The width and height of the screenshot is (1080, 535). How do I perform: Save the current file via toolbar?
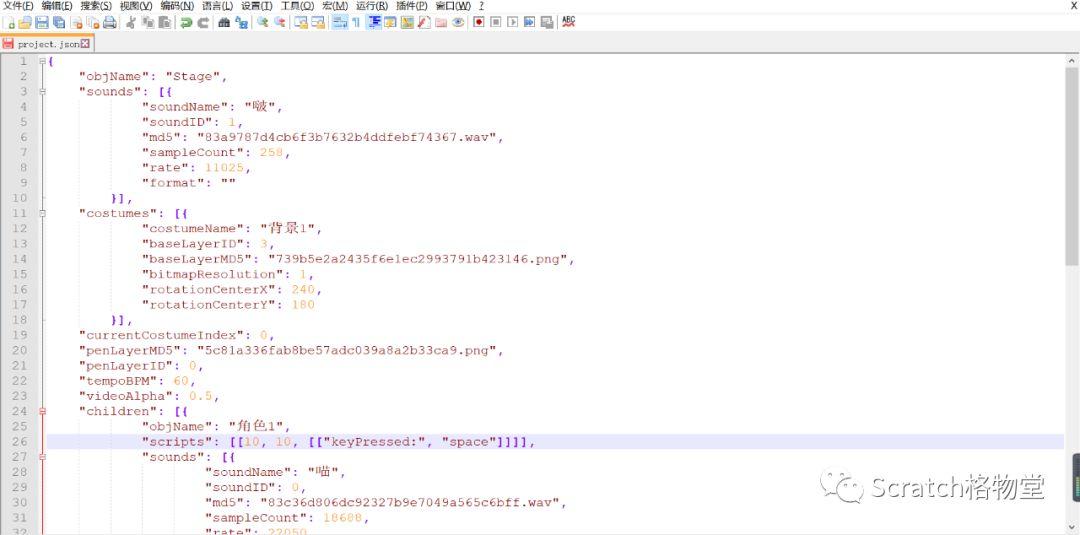(42, 22)
